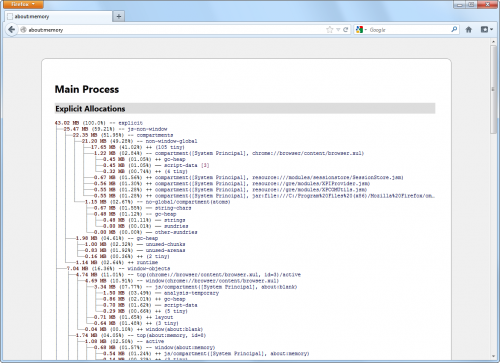This screenshot has width=500, height=363.
Task: Collapse the top(about:memory, id=8) row
Action: tap(141, 335)
